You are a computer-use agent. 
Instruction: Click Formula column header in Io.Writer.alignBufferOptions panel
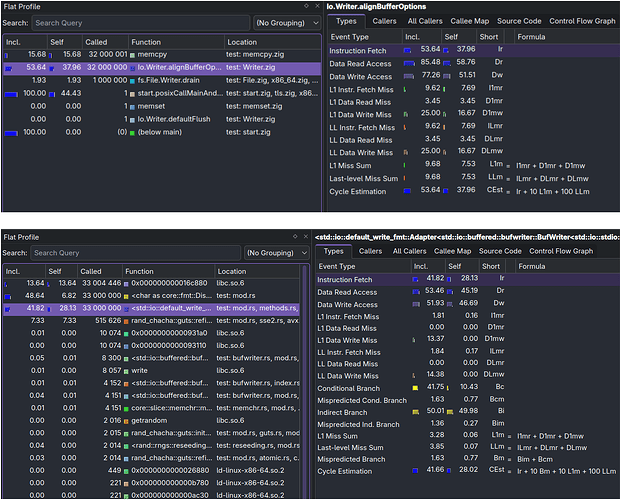click(x=532, y=36)
